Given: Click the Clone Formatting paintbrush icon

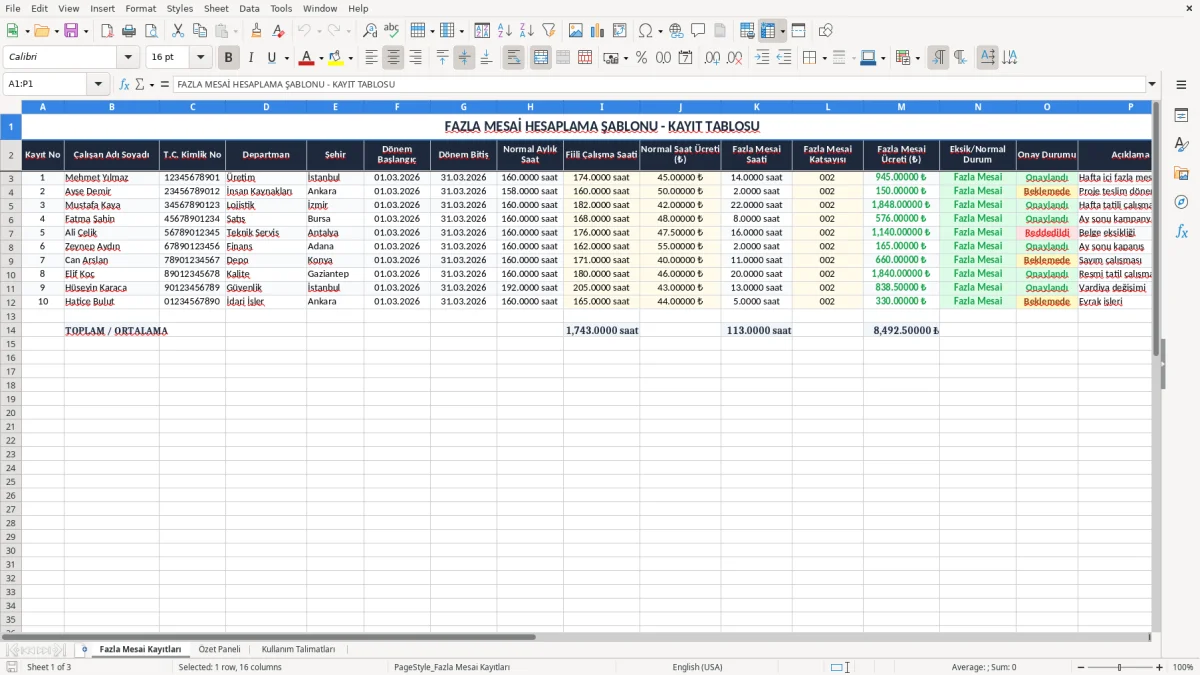Looking at the screenshot, I should point(257,31).
